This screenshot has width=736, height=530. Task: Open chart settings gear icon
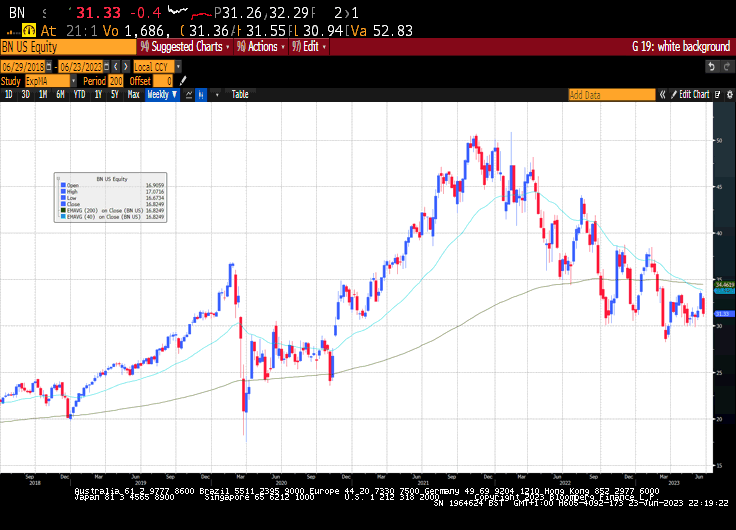[x=730, y=94]
